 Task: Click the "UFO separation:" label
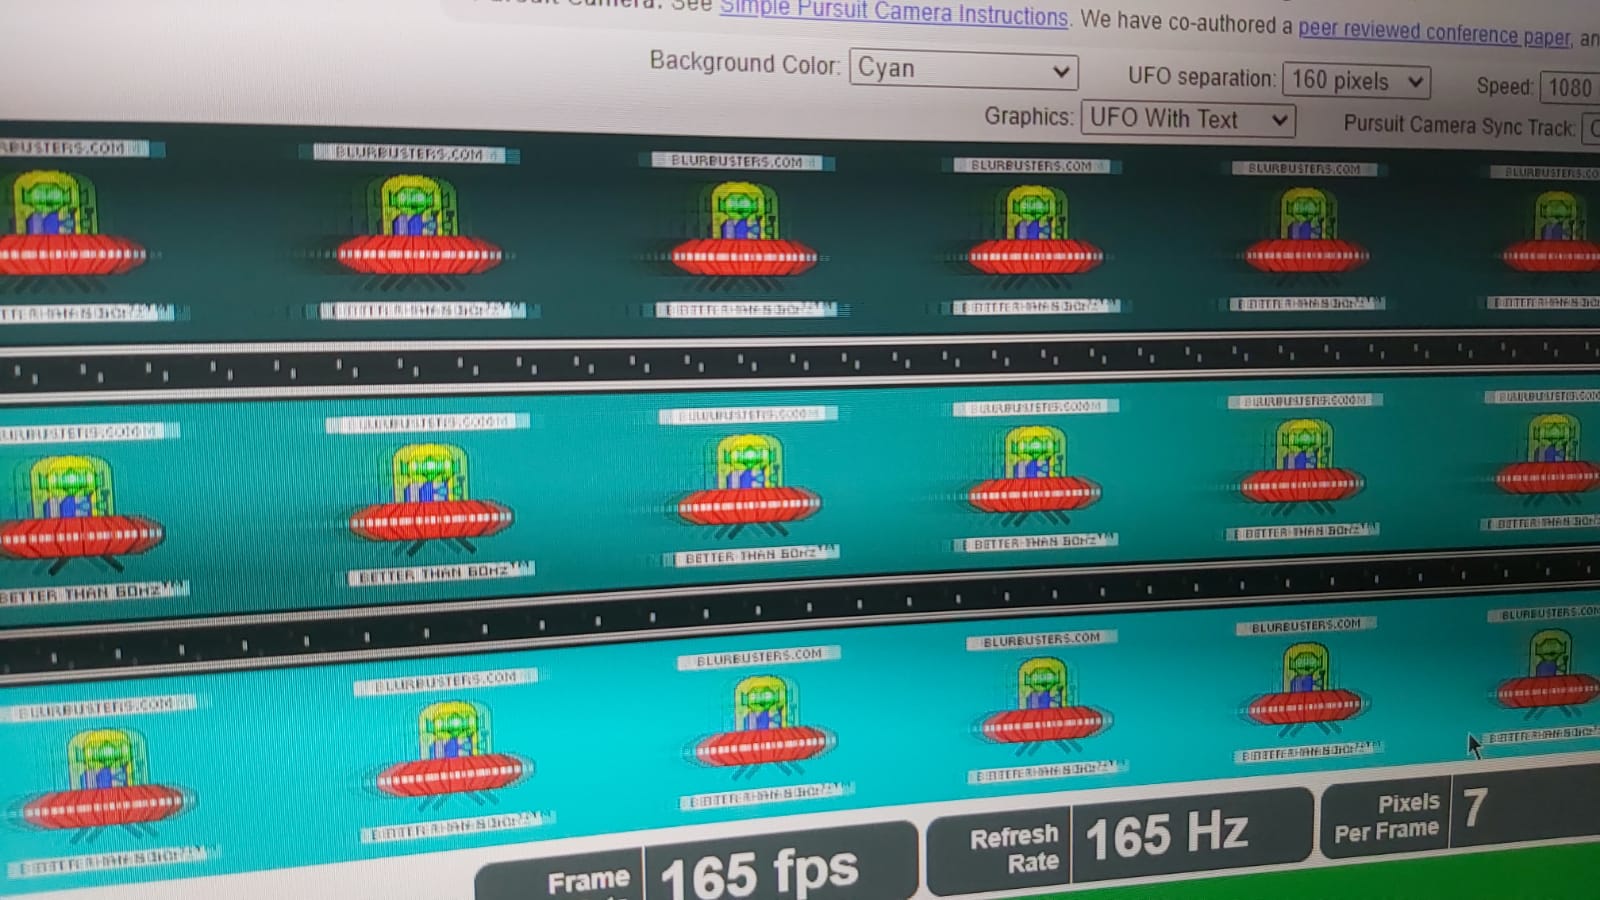coord(1201,77)
